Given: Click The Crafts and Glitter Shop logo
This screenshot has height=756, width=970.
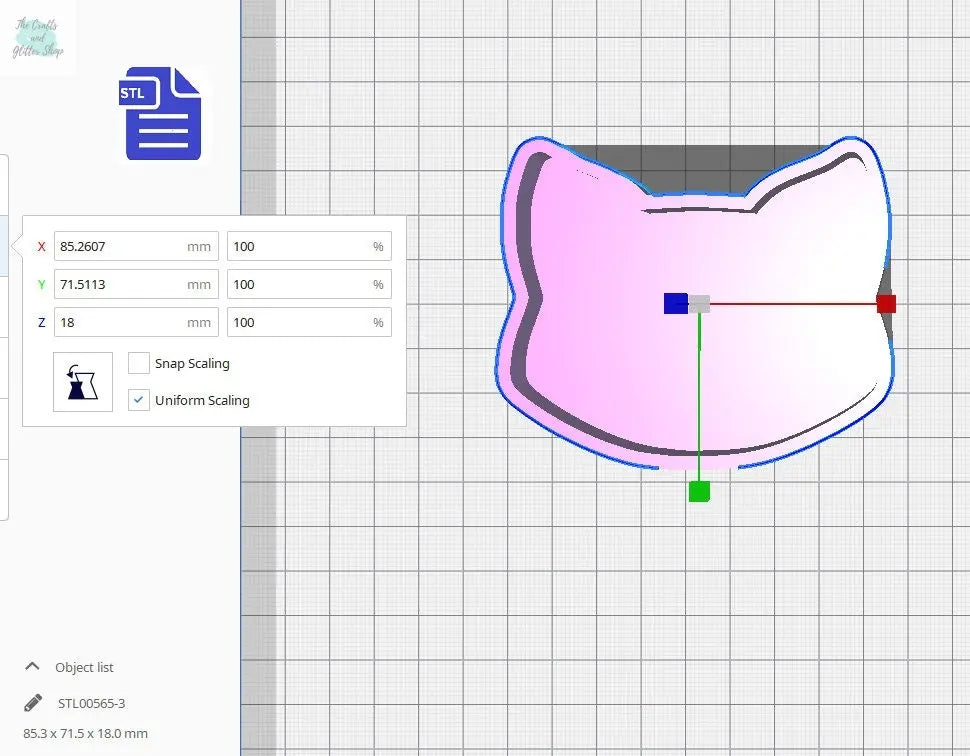Looking at the screenshot, I should (x=38, y=38).
